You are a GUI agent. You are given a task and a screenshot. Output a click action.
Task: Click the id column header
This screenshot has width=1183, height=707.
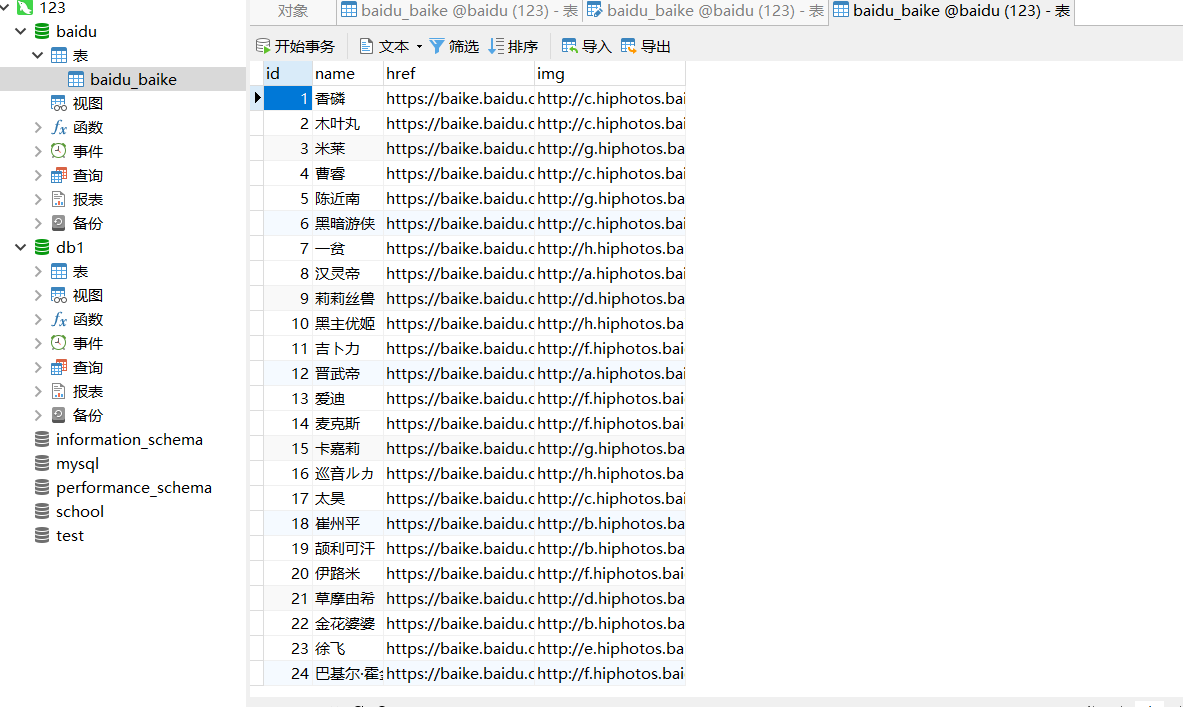point(287,73)
